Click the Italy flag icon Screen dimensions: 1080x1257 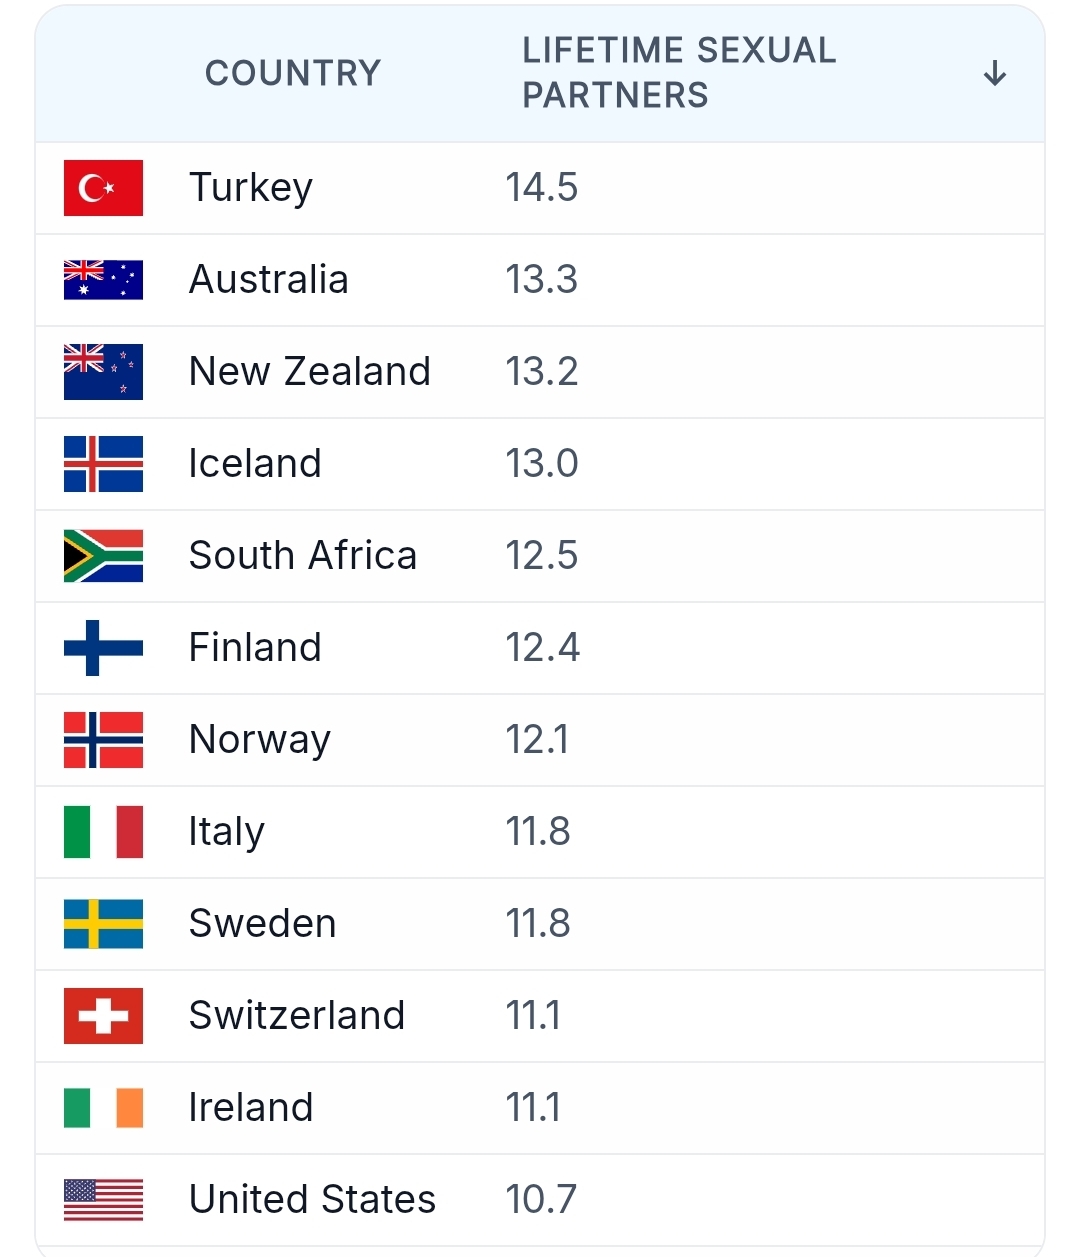click(x=103, y=832)
